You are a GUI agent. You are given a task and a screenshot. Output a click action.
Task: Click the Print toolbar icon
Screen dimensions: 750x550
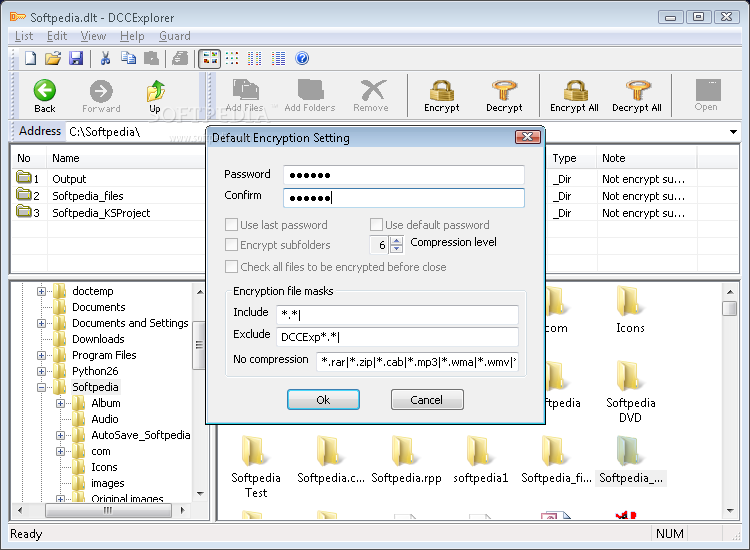click(180, 58)
